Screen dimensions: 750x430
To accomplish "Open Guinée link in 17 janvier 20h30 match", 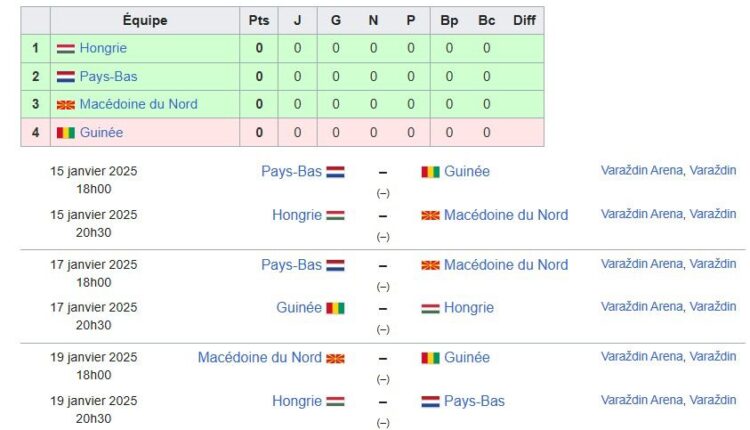I will coord(298,308).
